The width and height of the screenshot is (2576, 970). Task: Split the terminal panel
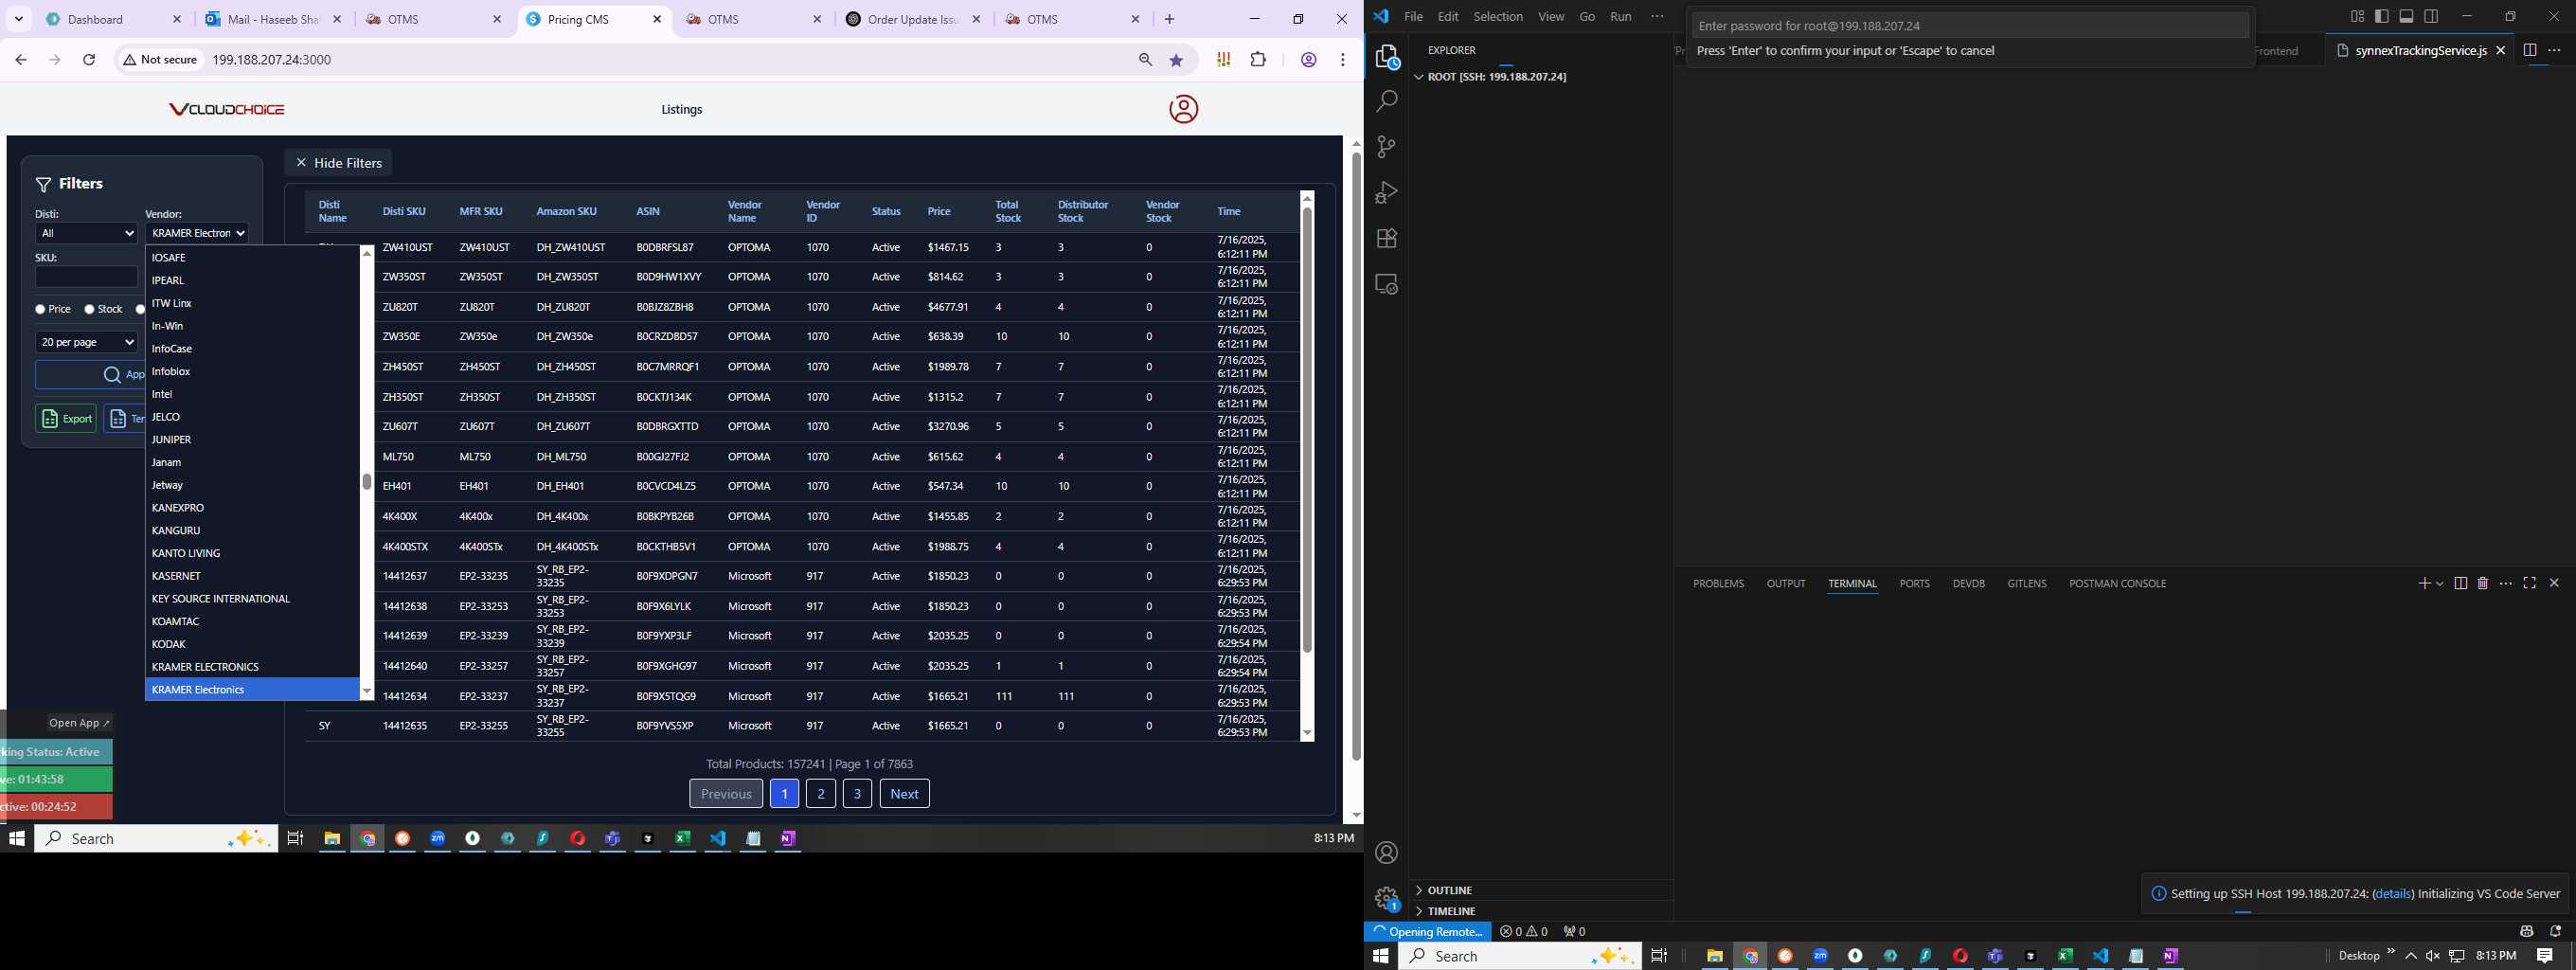[2460, 583]
